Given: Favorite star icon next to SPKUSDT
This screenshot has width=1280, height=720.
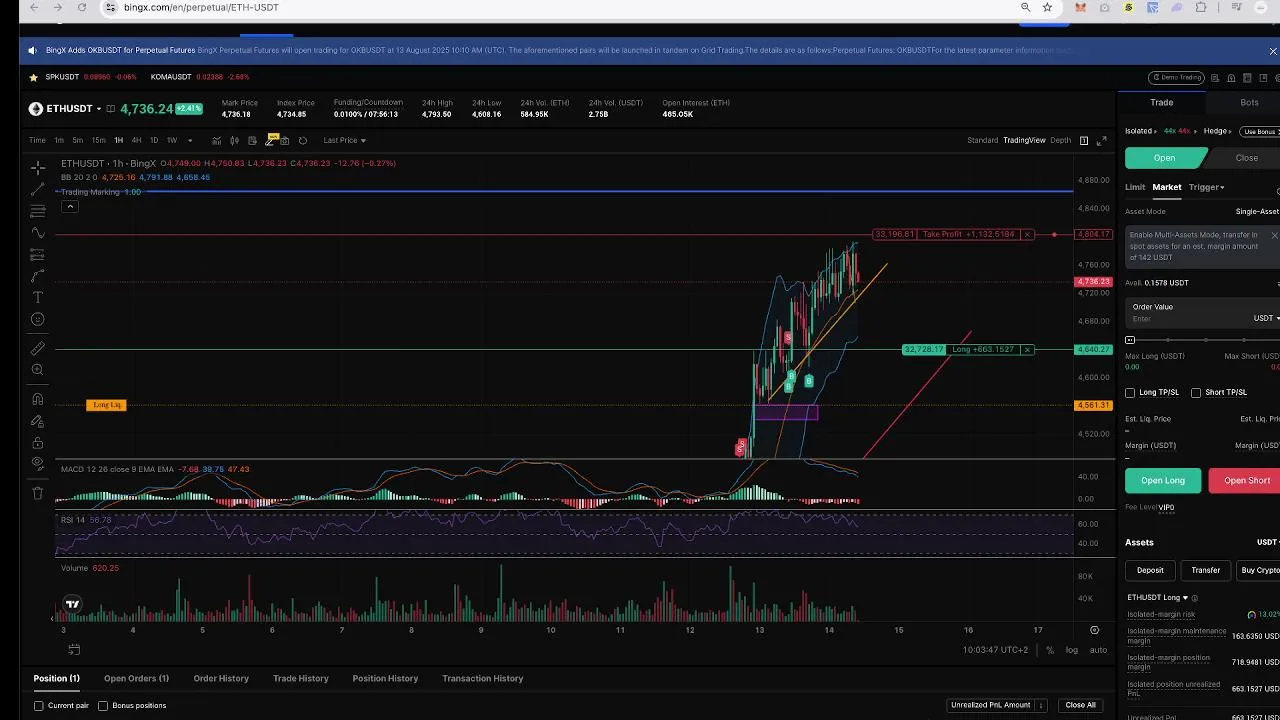Looking at the screenshot, I should 34,77.
